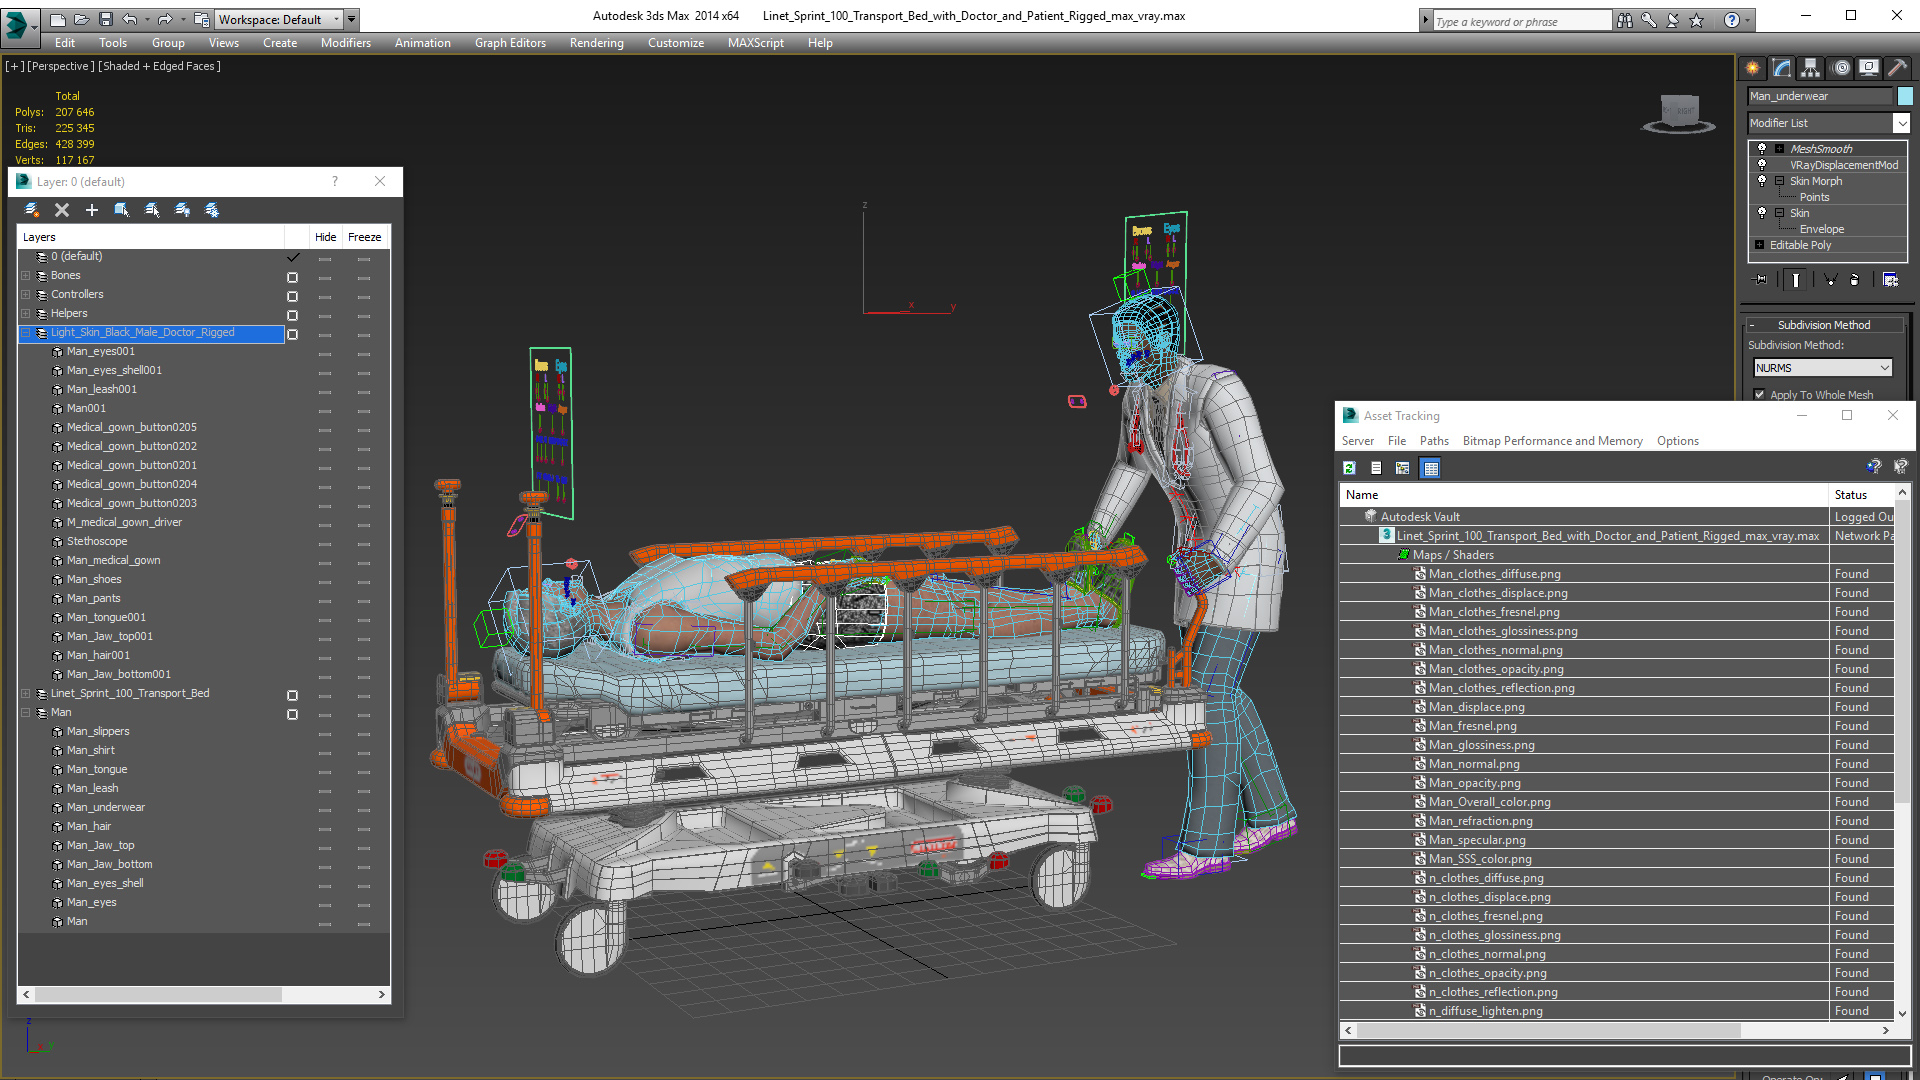This screenshot has height=1080, width=1920.
Task: Make the modifier unique
Action: 1830,280
